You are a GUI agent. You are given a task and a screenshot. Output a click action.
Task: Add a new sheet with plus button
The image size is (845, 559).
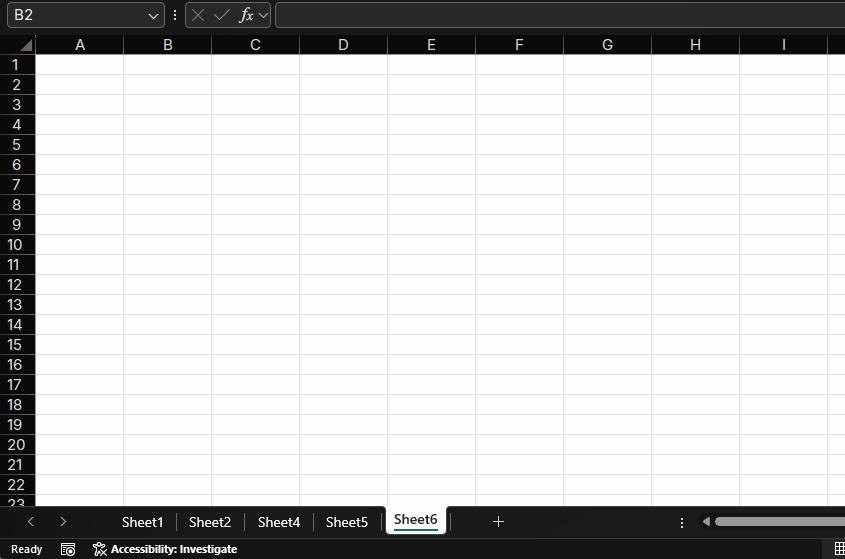[x=498, y=521]
